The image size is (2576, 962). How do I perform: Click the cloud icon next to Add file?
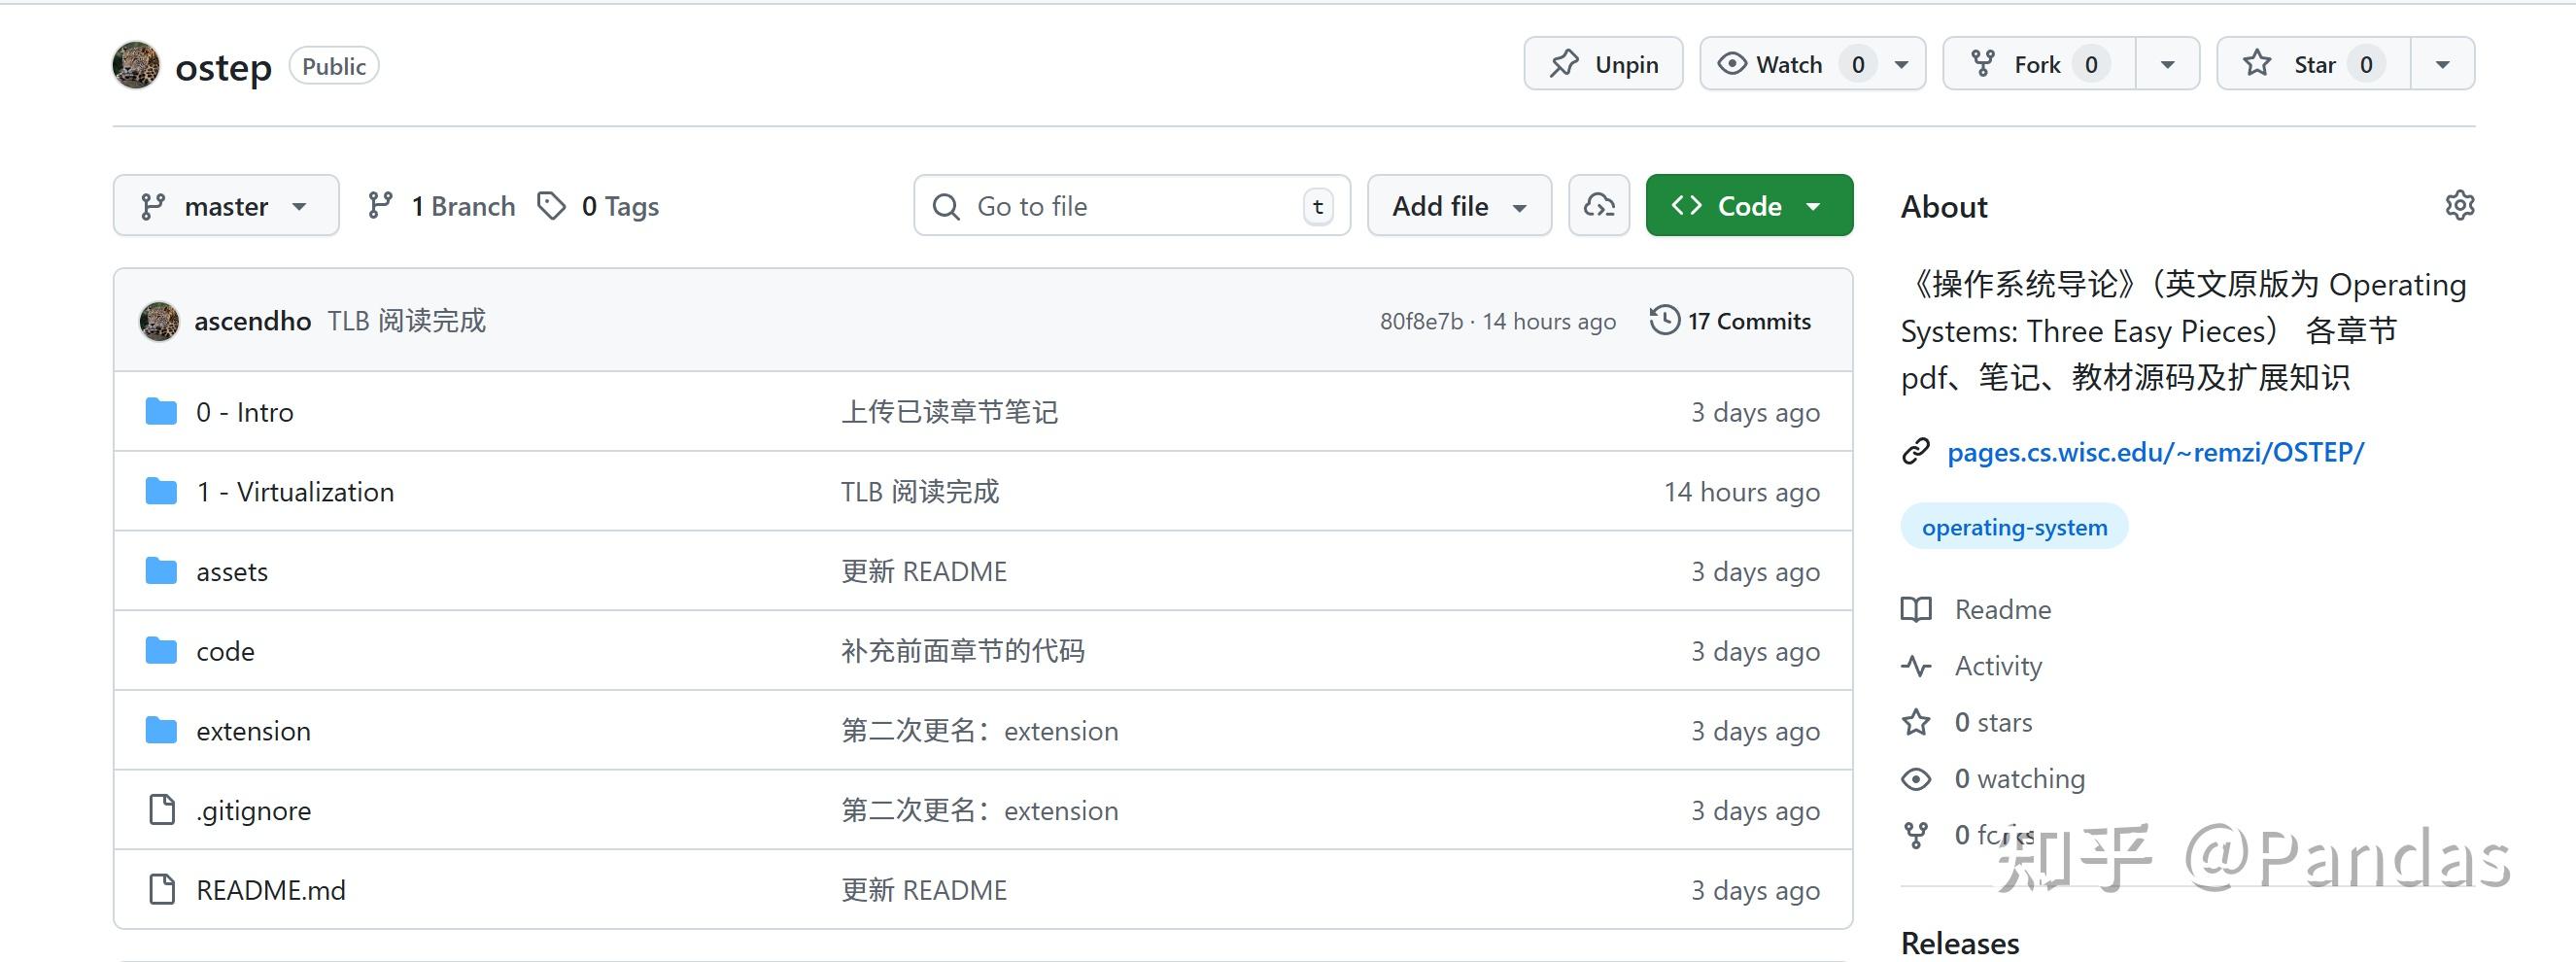1598,206
